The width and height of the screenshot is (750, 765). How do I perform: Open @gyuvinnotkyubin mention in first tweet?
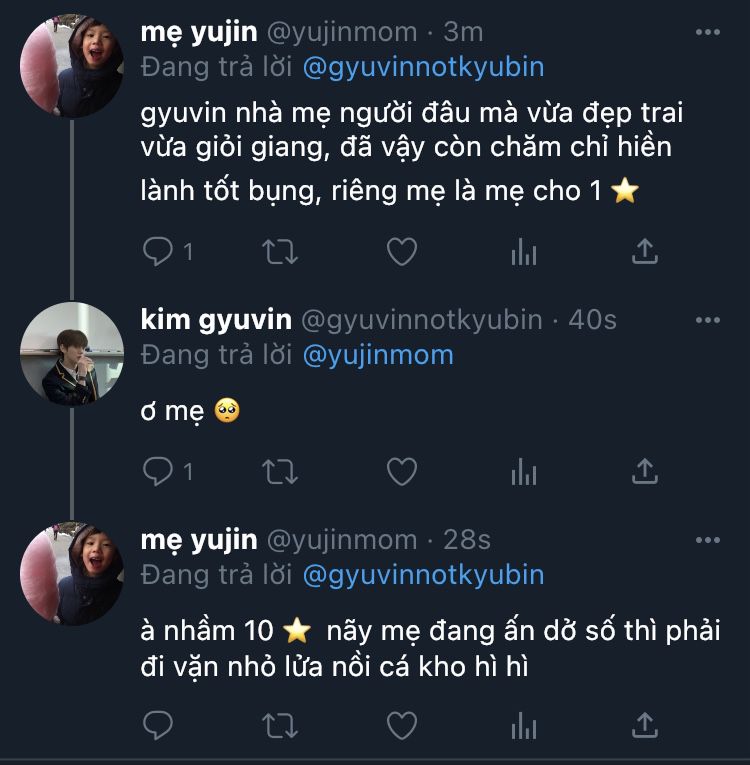click(x=422, y=67)
